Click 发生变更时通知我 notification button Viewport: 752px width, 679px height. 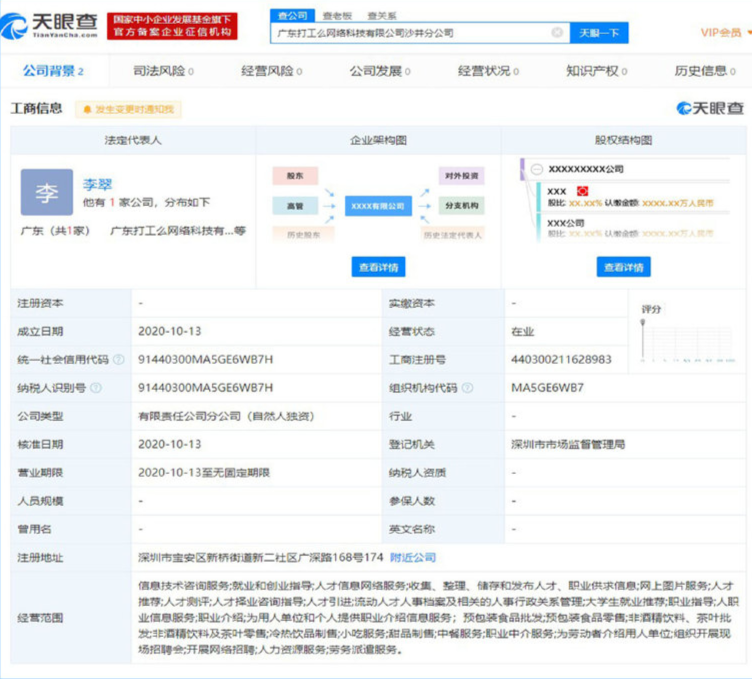coord(129,109)
